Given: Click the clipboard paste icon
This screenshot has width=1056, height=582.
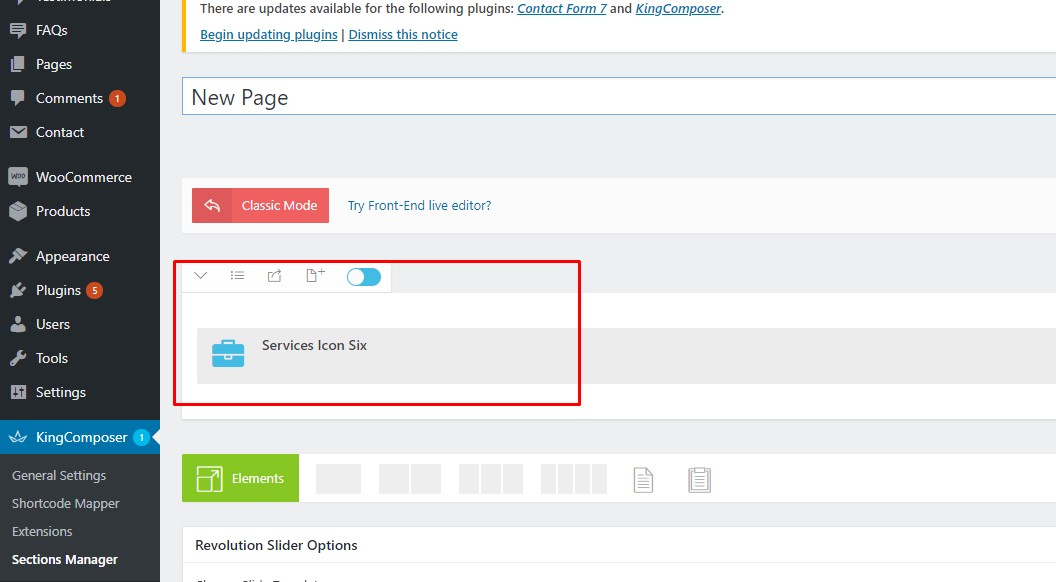Looking at the screenshot, I should coord(699,480).
